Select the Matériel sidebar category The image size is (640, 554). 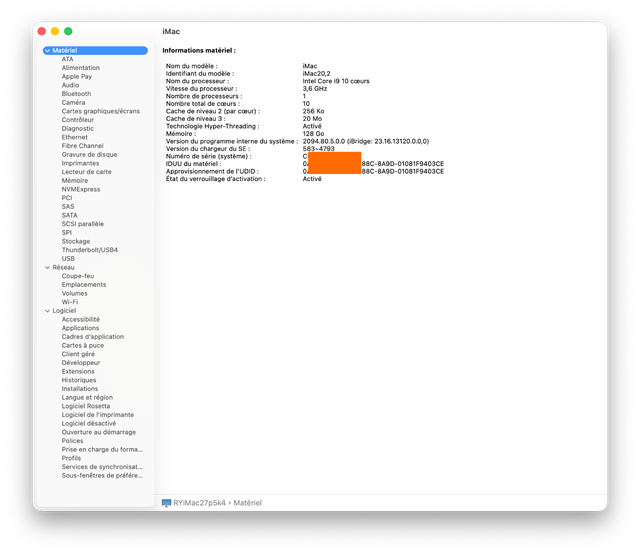pos(96,51)
